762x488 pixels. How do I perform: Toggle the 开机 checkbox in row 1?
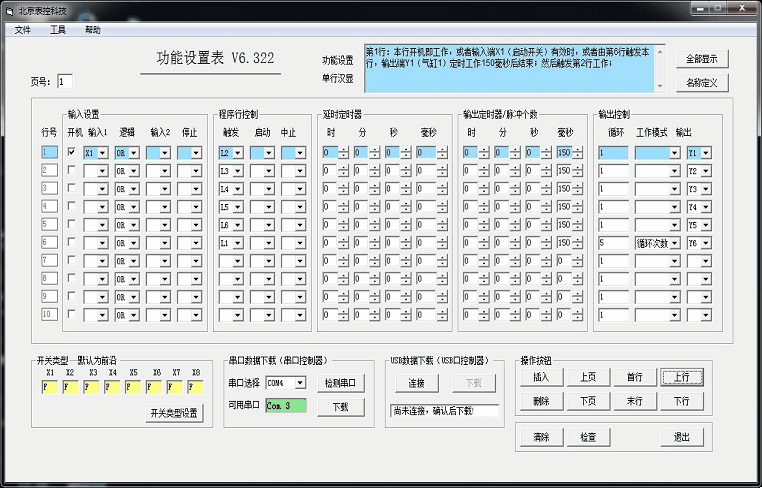(x=72, y=152)
